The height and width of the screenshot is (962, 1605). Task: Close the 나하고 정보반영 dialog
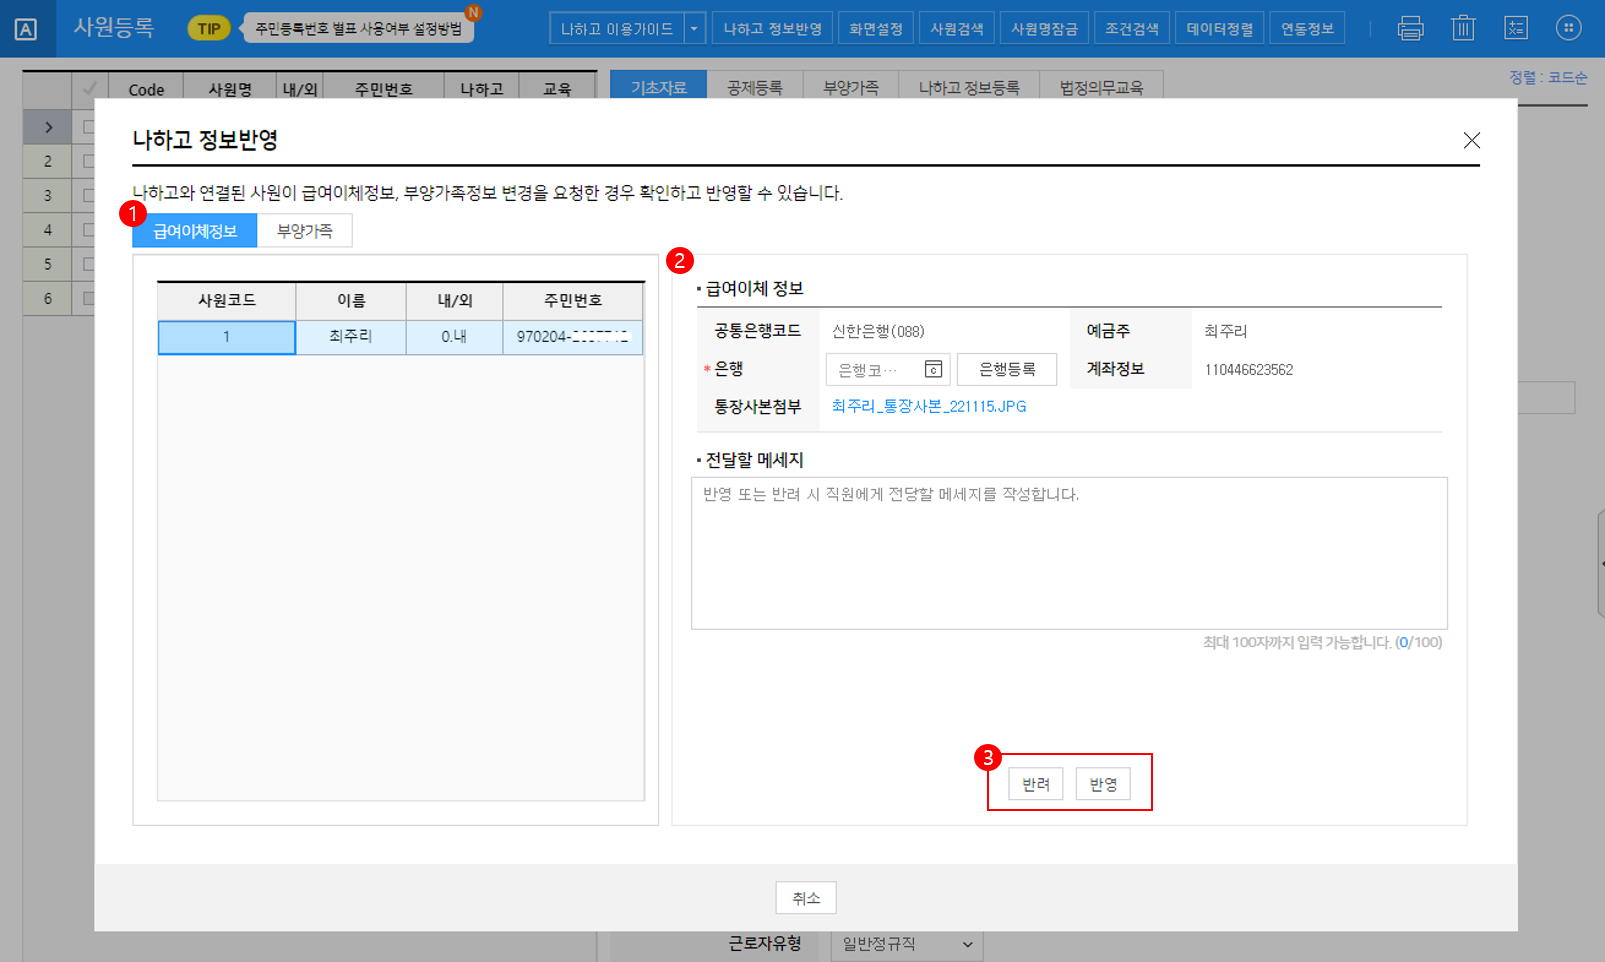1471,140
